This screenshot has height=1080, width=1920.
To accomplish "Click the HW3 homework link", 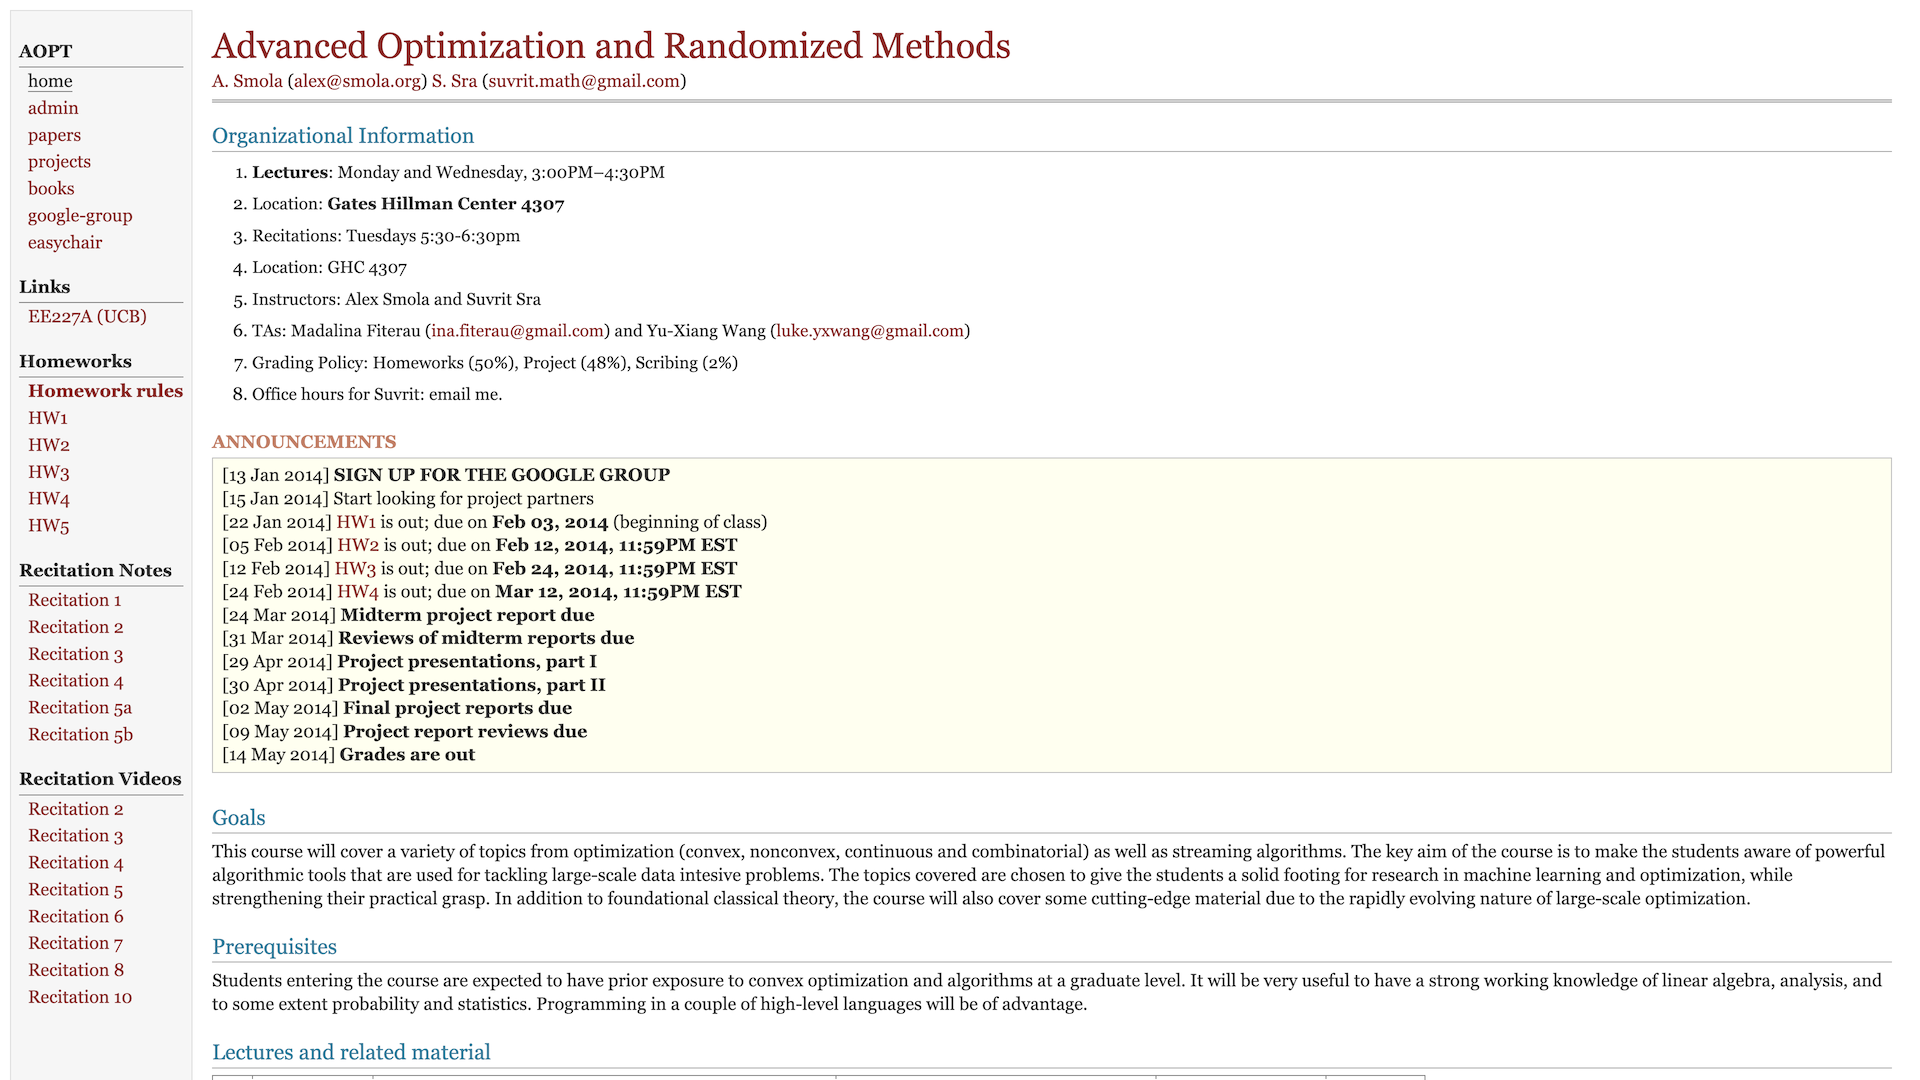I will click(49, 472).
